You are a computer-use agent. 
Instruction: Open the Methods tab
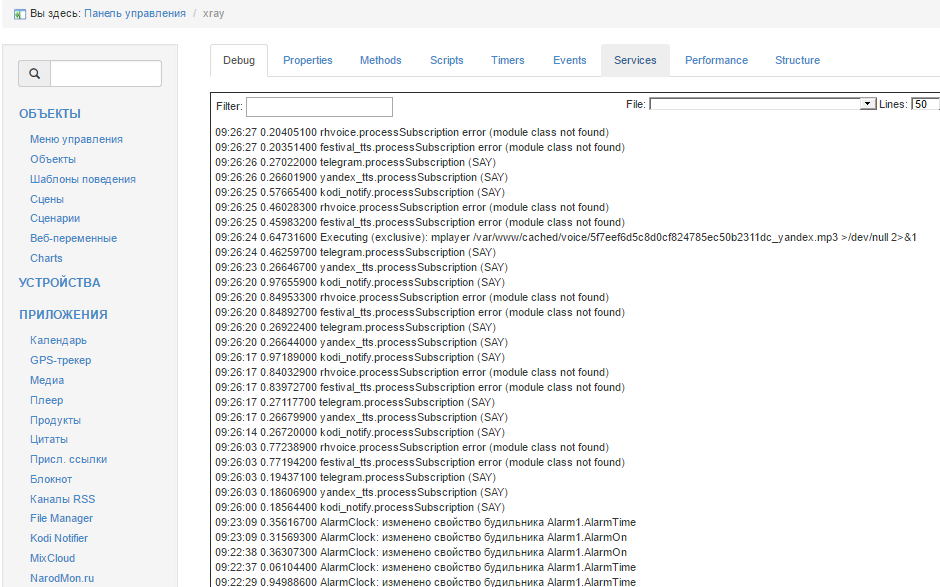[380, 60]
